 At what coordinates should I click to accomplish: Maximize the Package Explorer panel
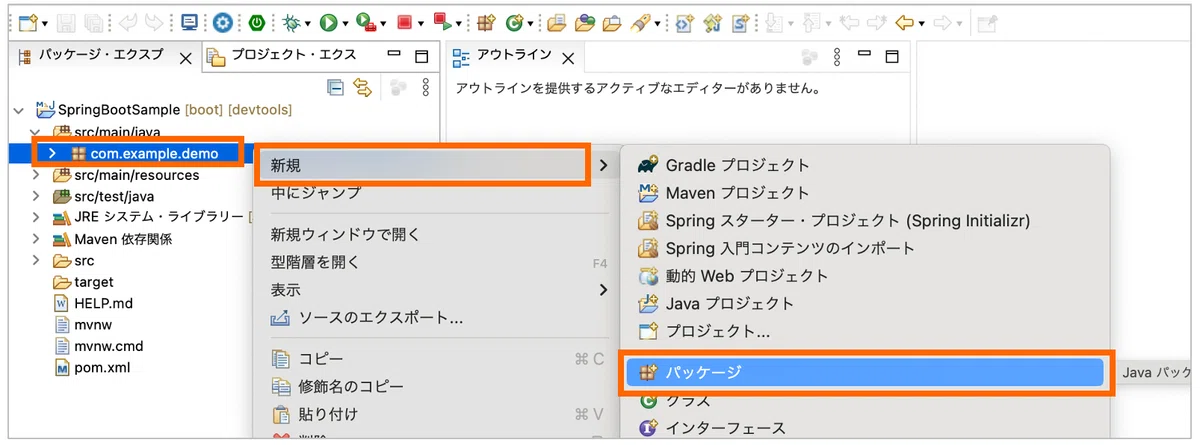(421, 56)
